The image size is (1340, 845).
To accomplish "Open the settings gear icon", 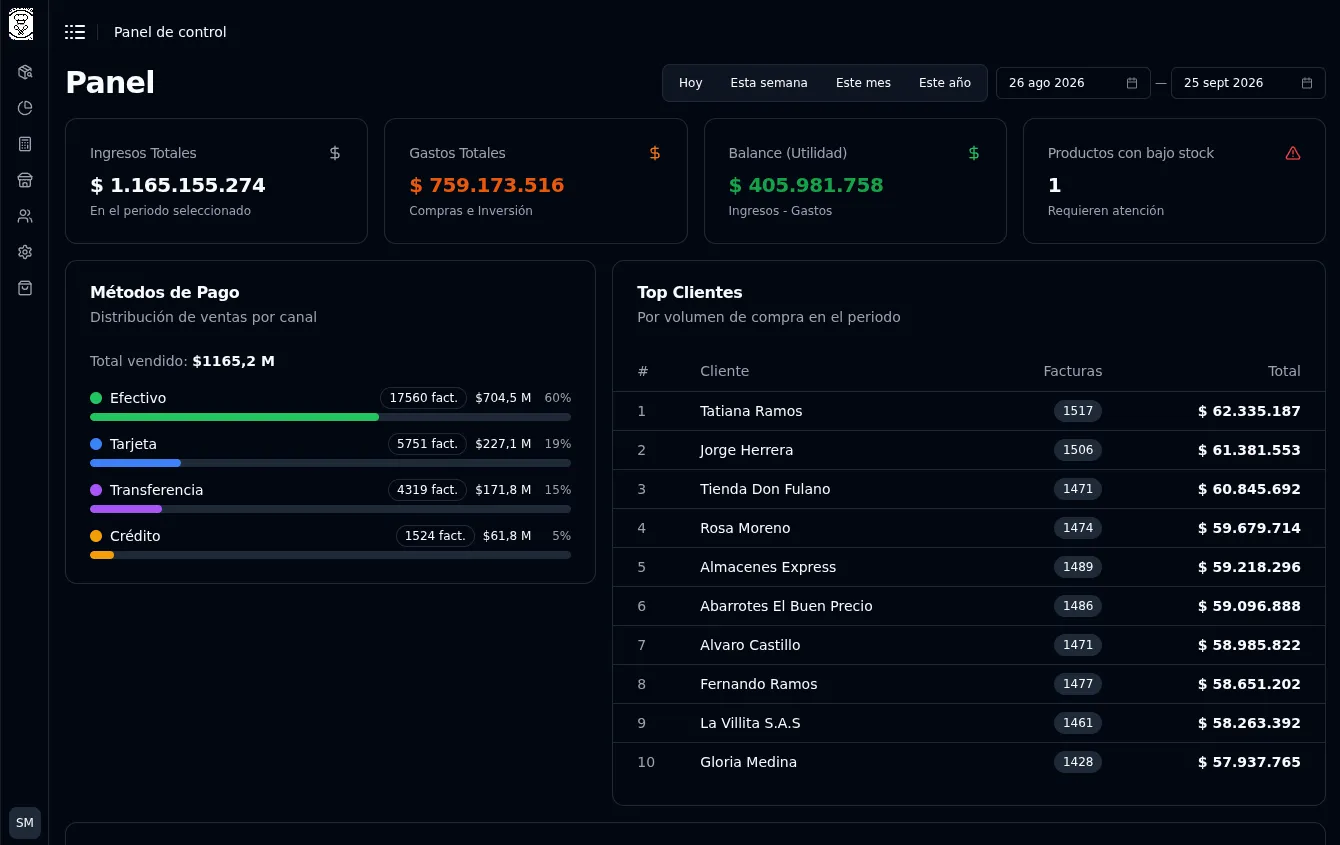I will coord(25,252).
